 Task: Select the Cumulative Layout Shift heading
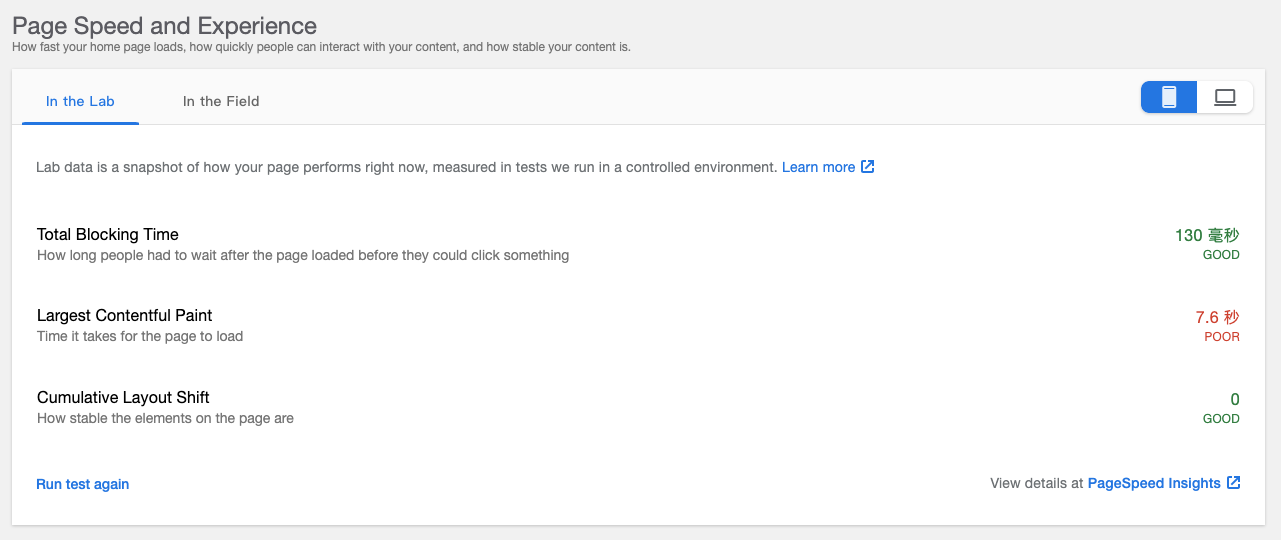pyautogui.click(x=123, y=397)
